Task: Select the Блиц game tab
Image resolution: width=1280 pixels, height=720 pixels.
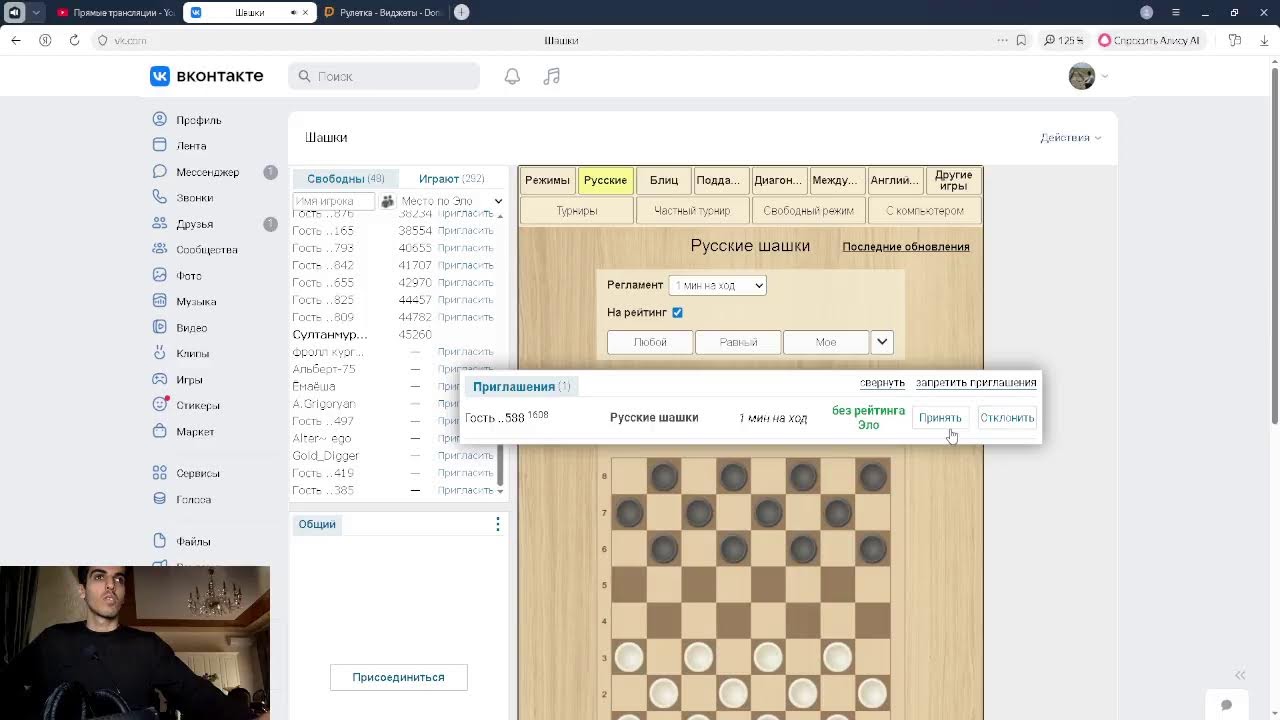Action: click(x=664, y=180)
